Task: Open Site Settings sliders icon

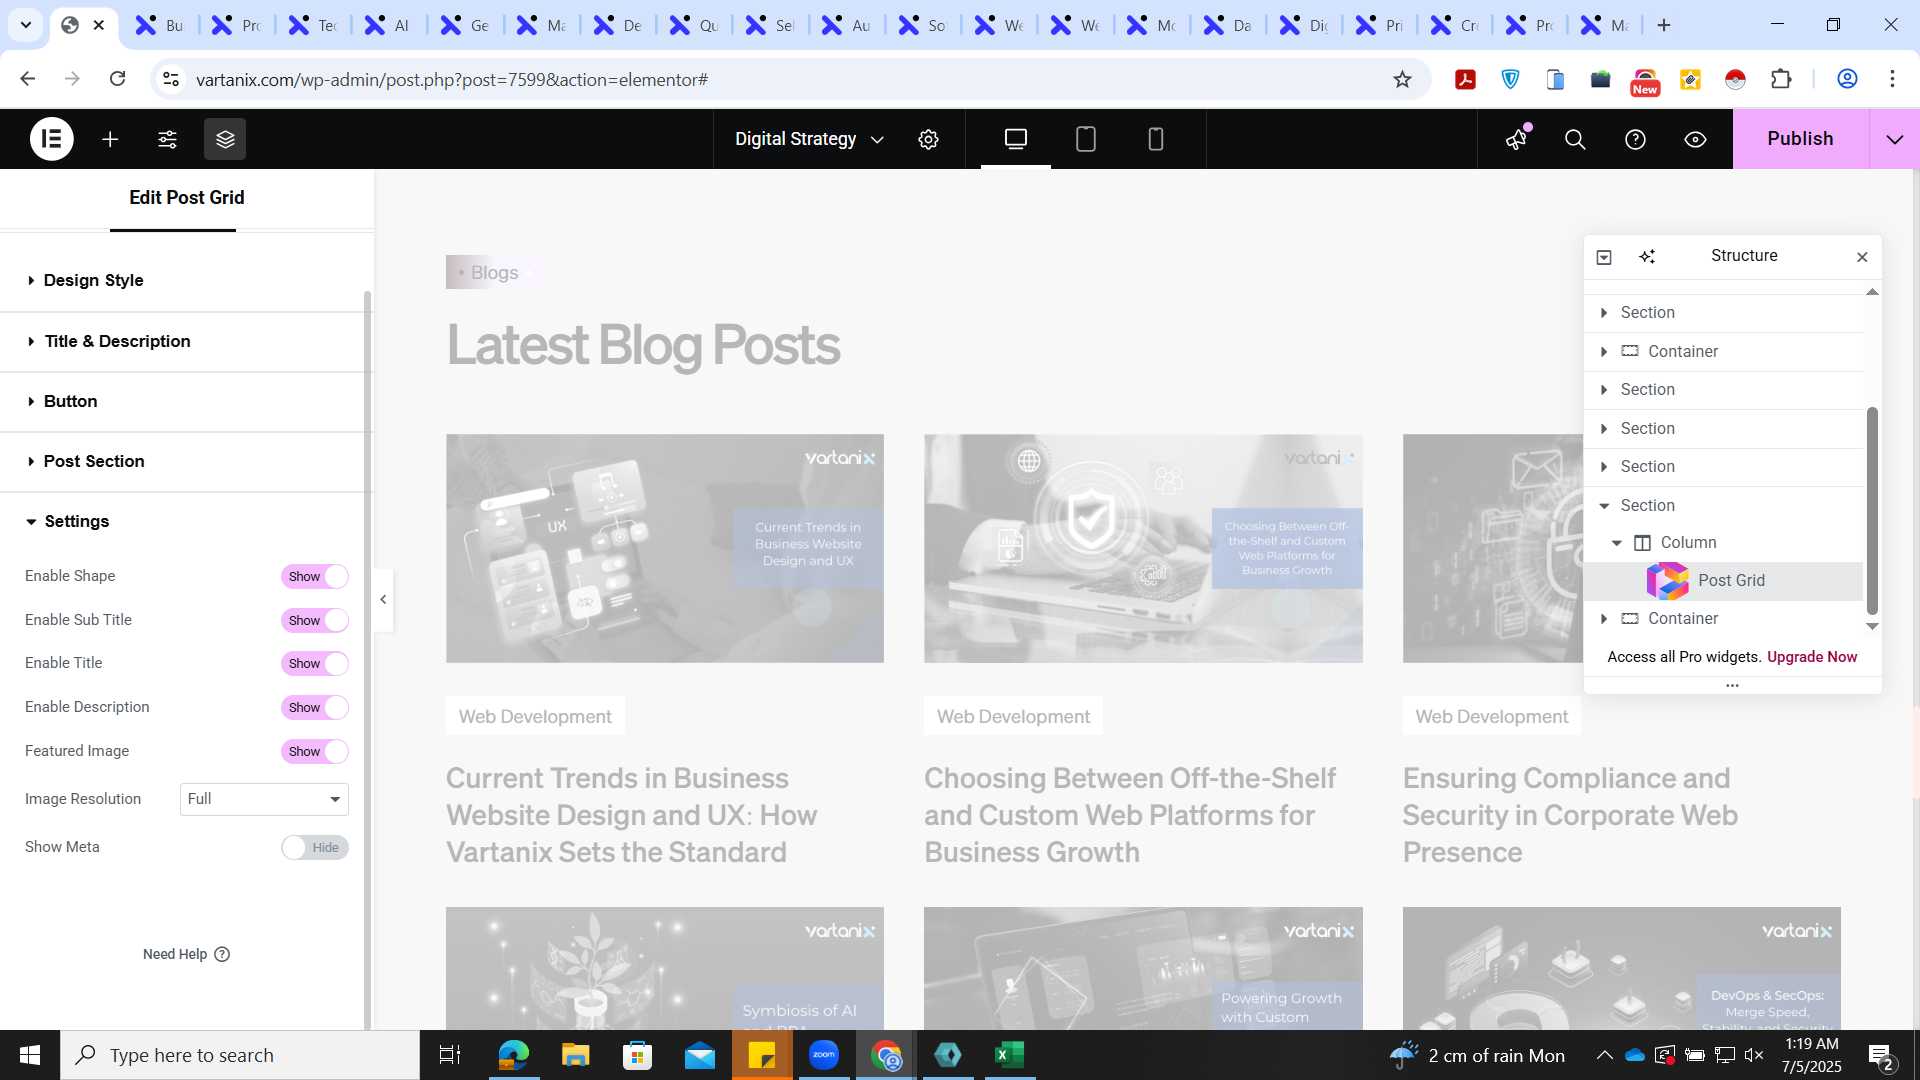Action: pyautogui.click(x=167, y=139)
